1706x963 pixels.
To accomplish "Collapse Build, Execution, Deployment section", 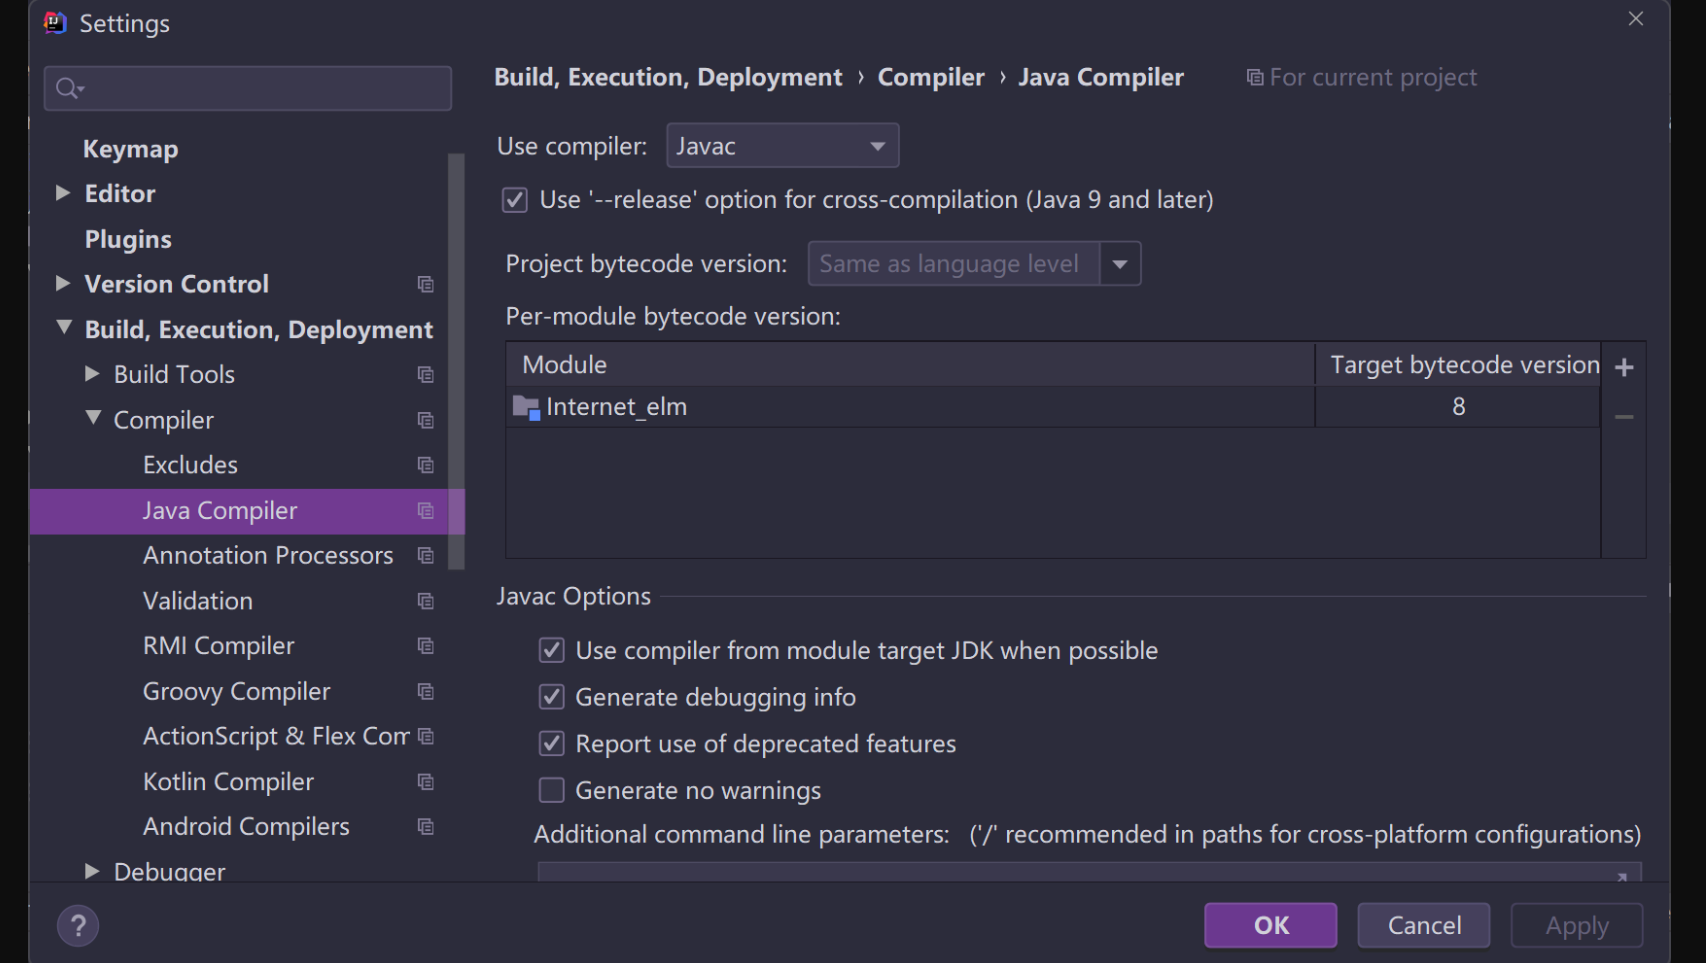I will click(x=64, y=328).
